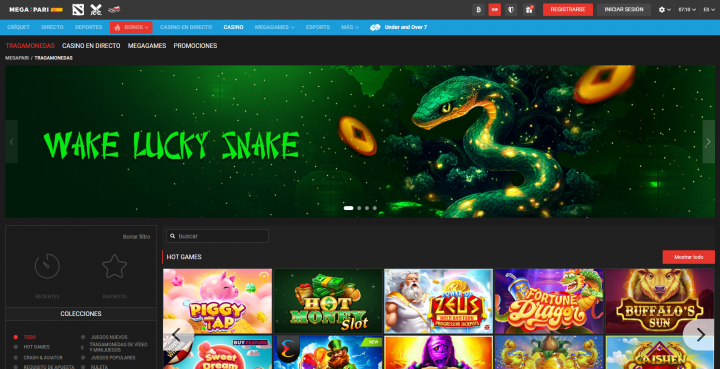This screenshot has height=369, width=720.
Task: Expand the Bonos dropdown menu
Action: (131, 28)
